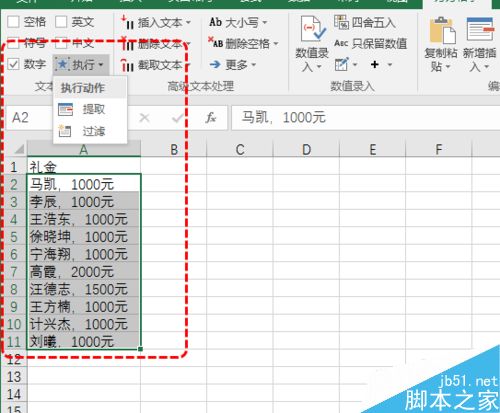Screen dimensions: 500x413
Task: Select column A header
Action: coord(84,149)
